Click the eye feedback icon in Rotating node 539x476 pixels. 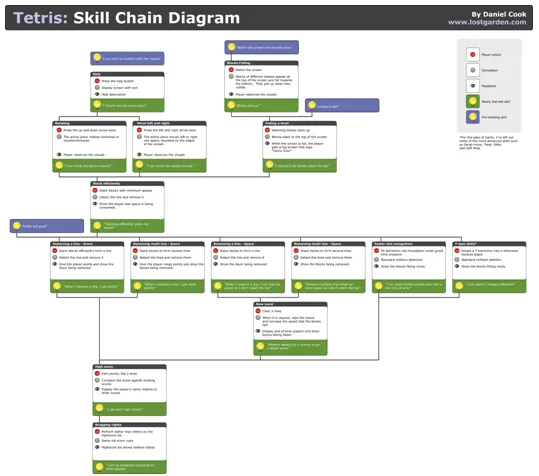tap(59, 155)
